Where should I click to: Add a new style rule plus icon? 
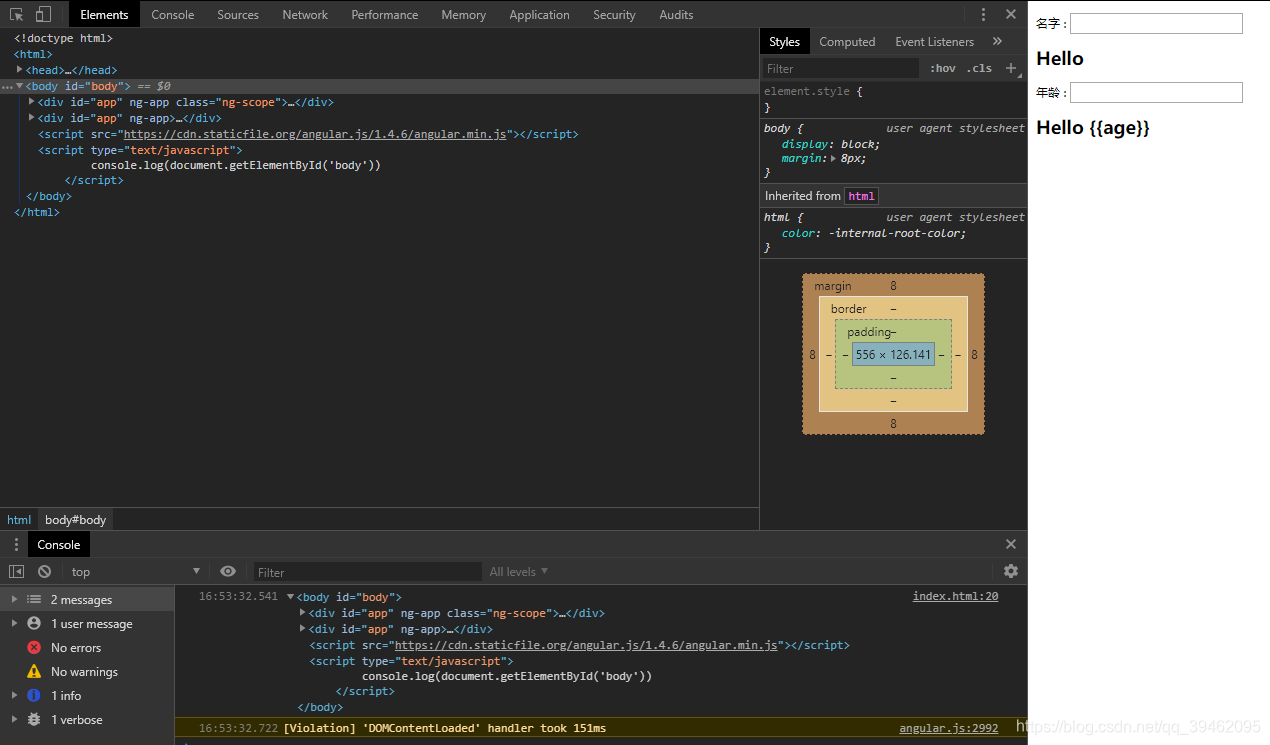(1010, 68)
